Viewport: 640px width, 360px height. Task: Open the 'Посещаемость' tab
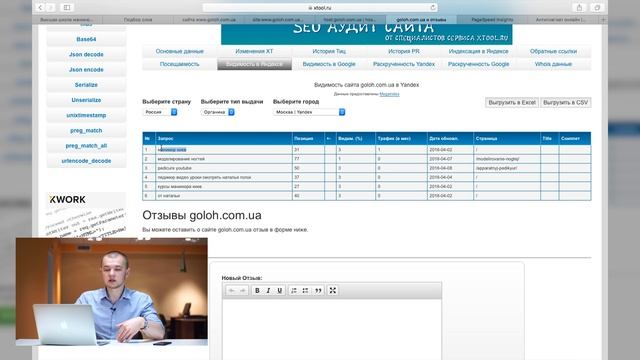click(180, 64)
